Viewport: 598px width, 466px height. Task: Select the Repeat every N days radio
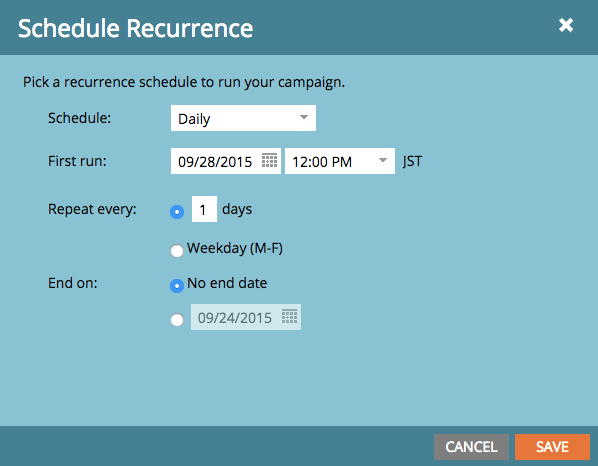(x=177, y=212)
